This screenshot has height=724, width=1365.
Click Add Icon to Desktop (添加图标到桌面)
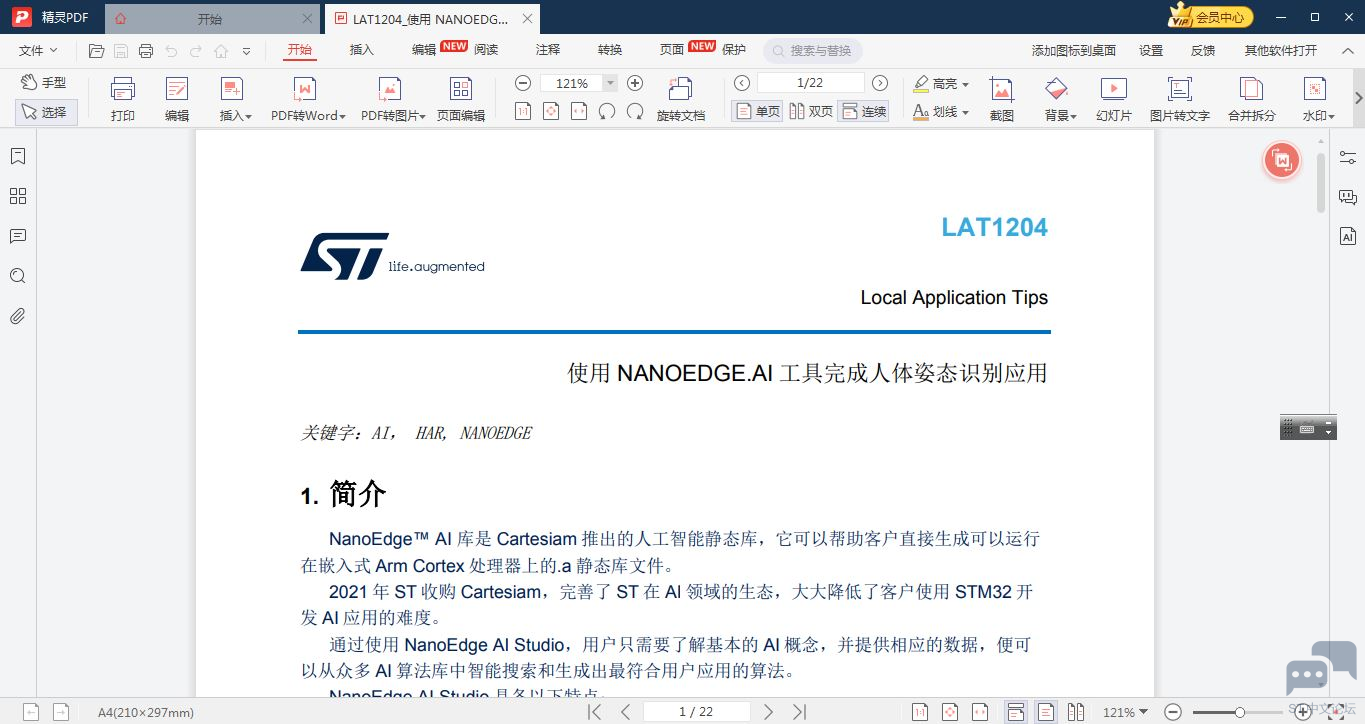(1074, 50)
